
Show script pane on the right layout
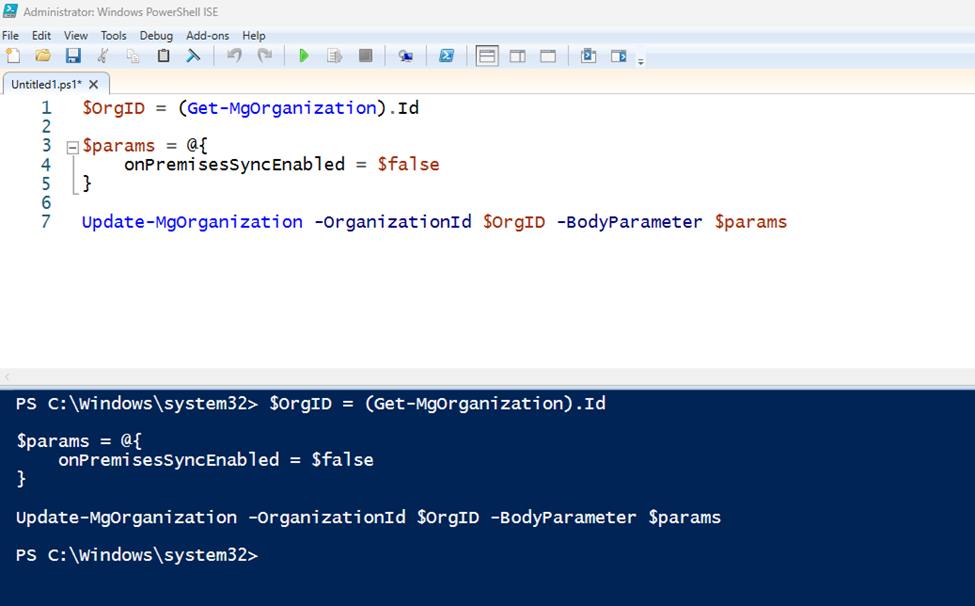pos(517,56)
